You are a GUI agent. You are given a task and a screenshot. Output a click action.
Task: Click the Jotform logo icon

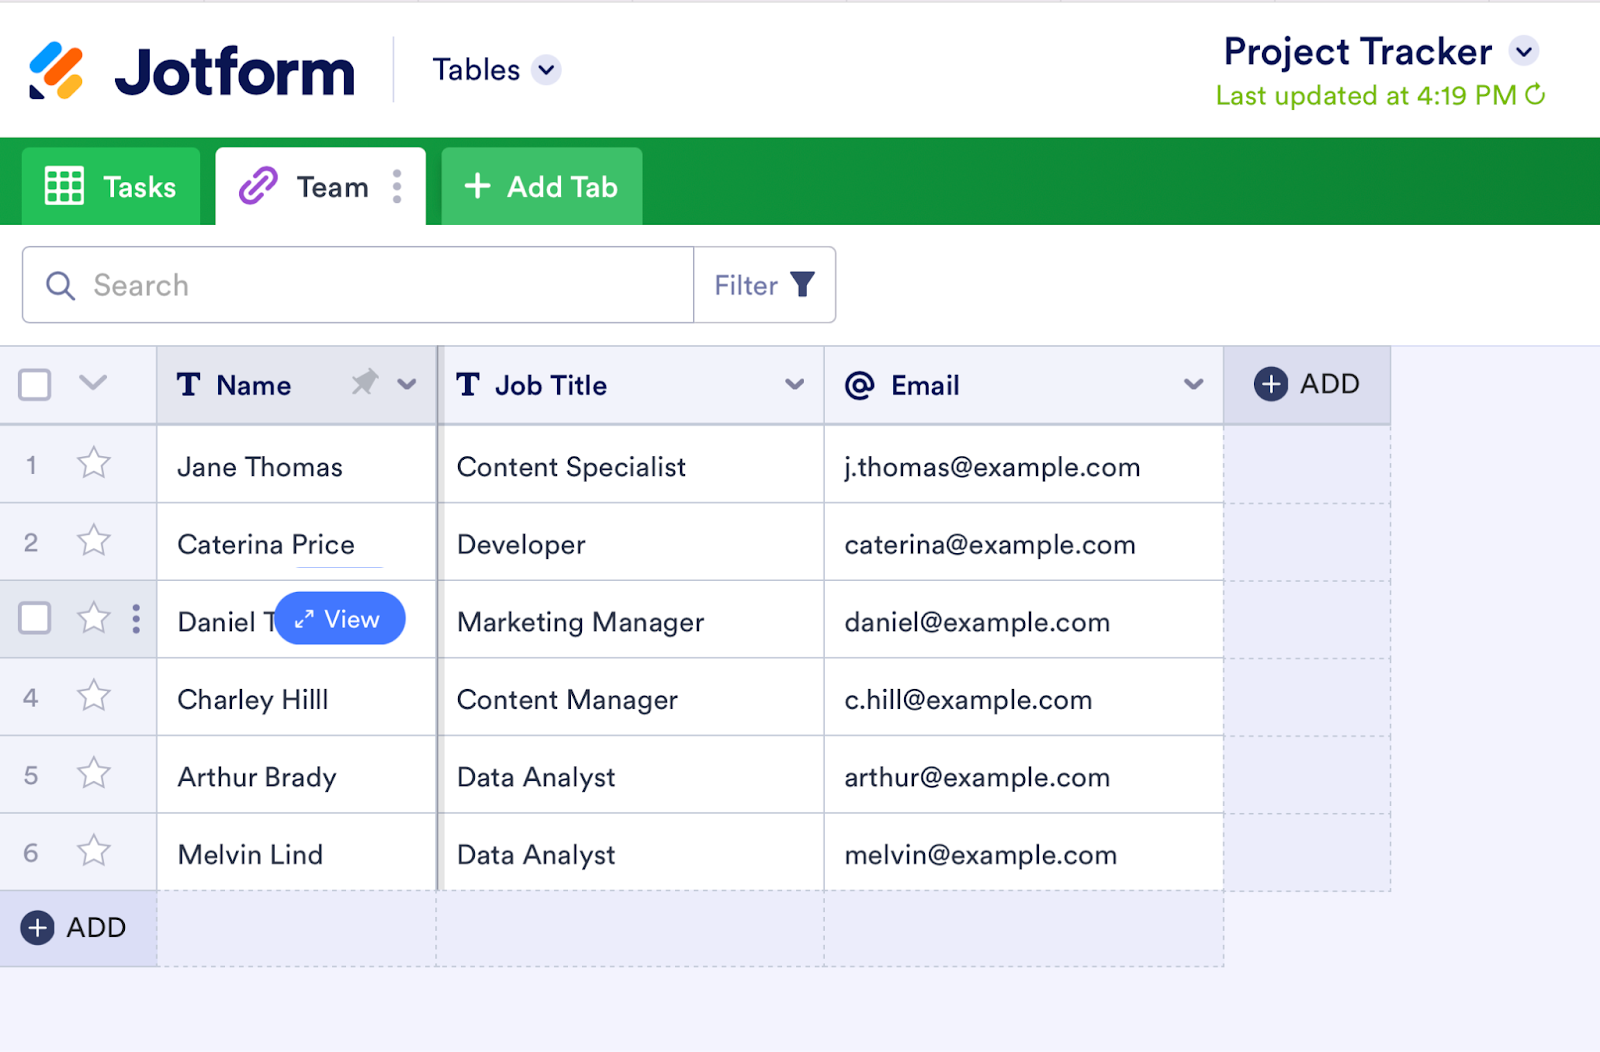coord(56,71)
